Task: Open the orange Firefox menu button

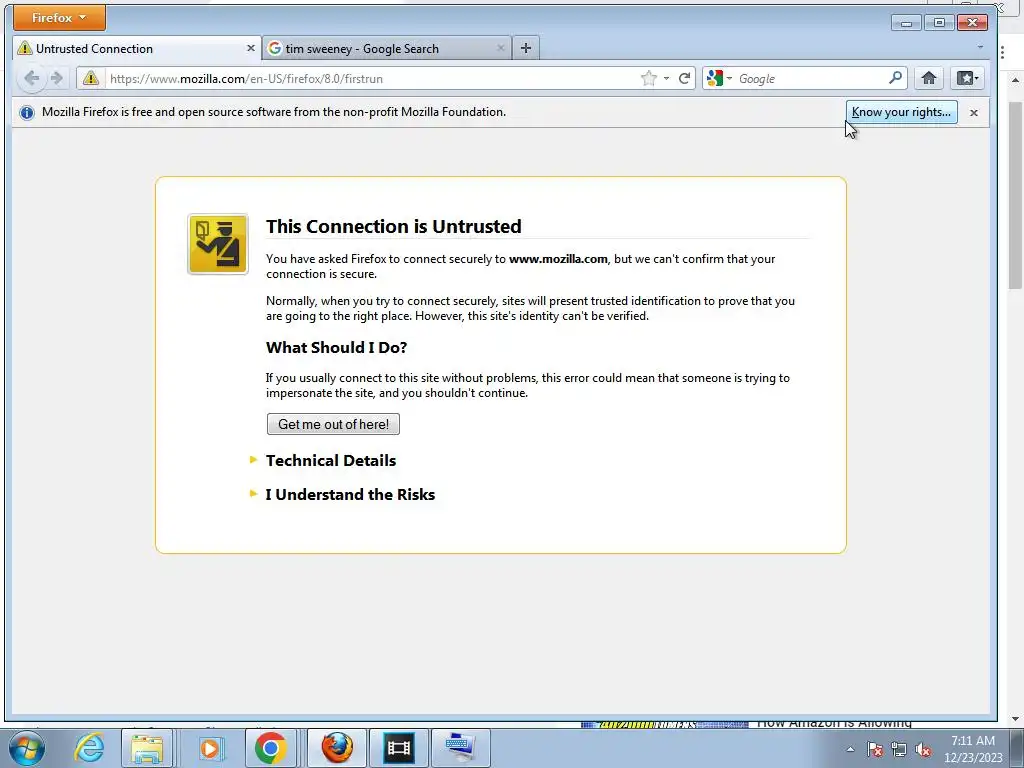Action: (59, 18)
